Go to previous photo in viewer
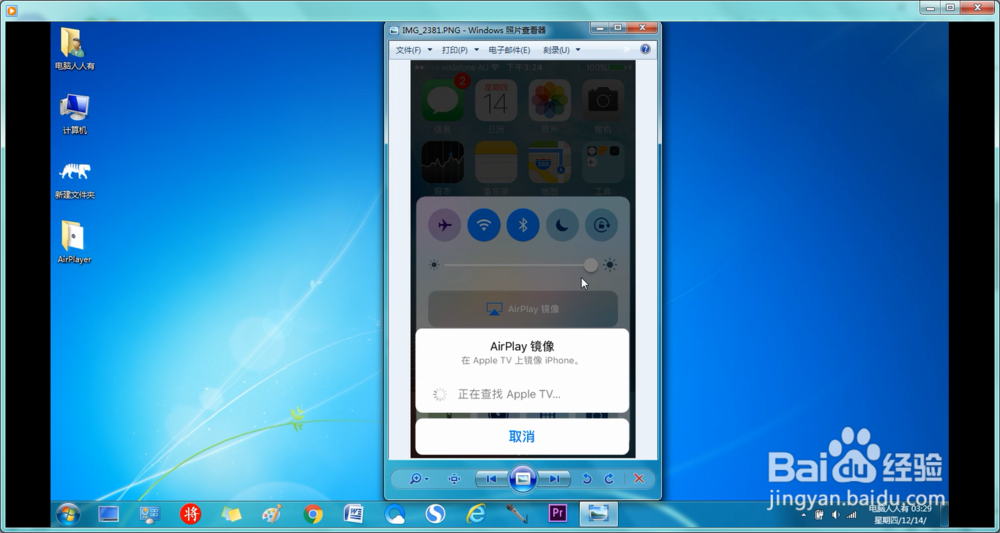Screen dimensions: 1000x533 pyautogui.click(x=491, y=479)
